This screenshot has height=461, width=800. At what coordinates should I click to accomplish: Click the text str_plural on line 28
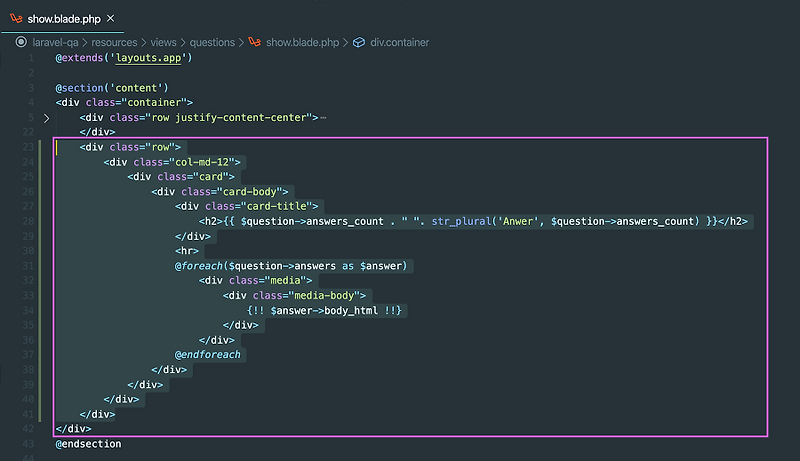(461, 221)
